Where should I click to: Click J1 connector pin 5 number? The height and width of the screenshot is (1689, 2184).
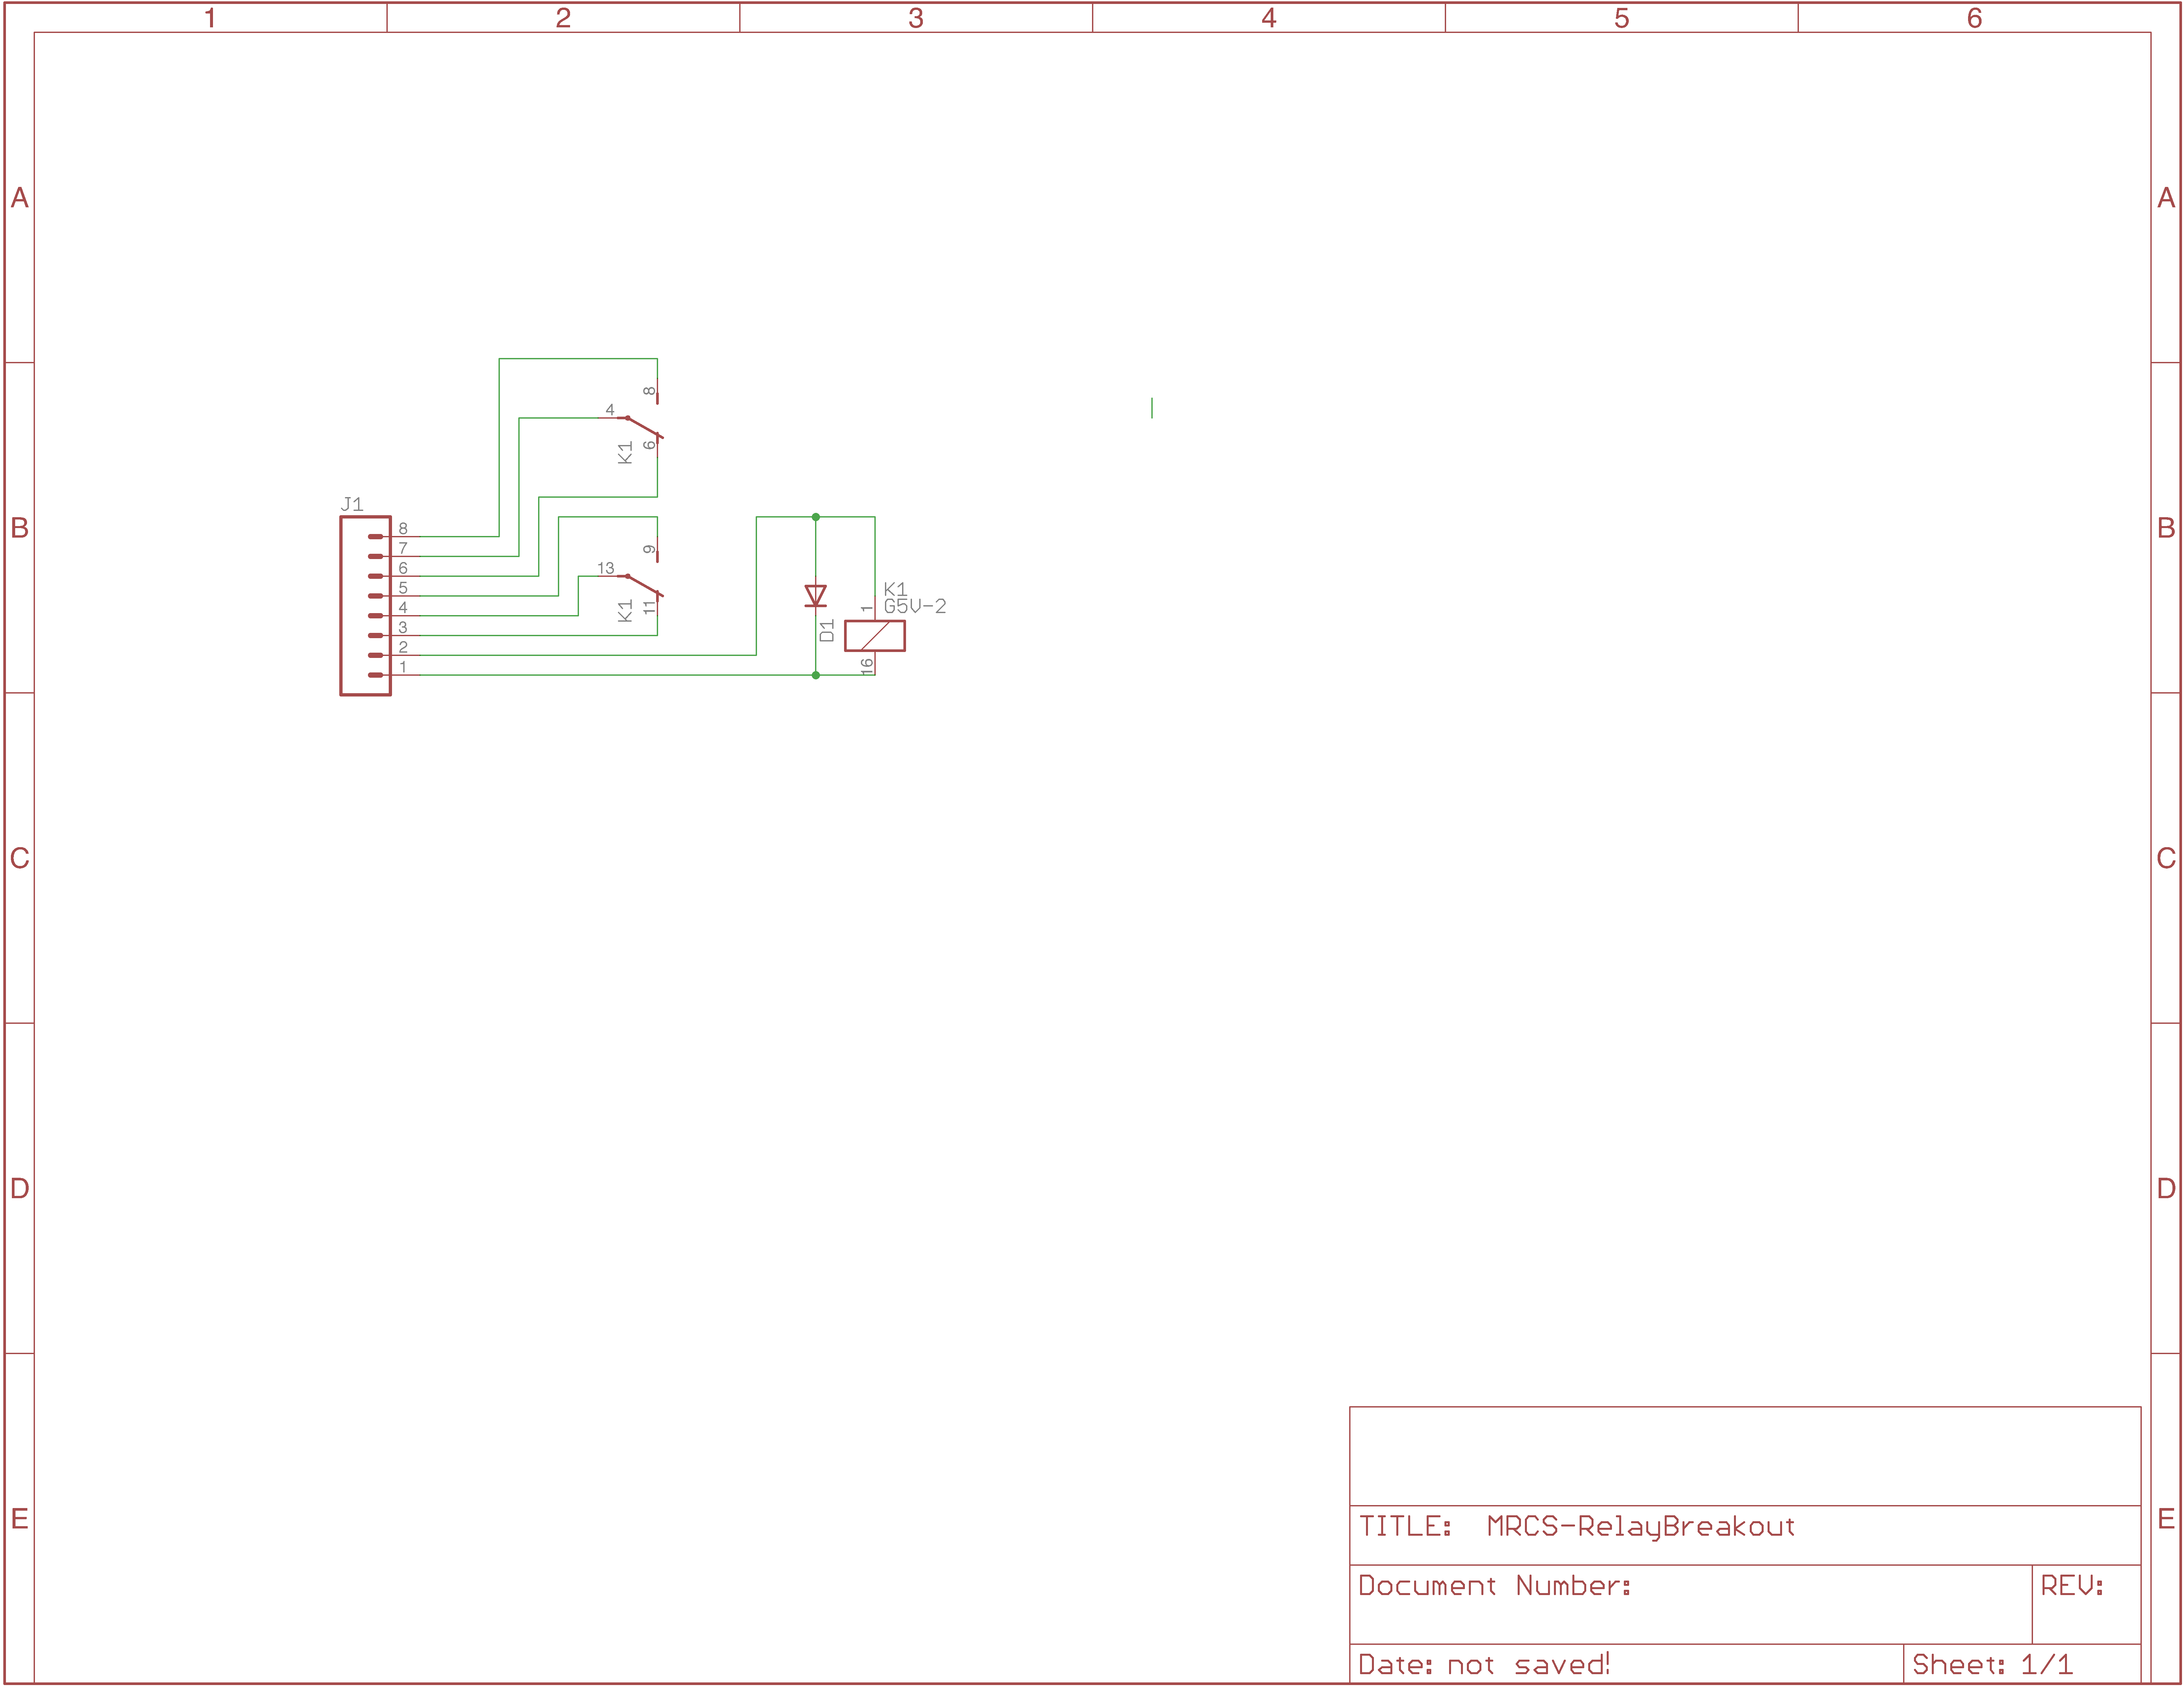403,588
